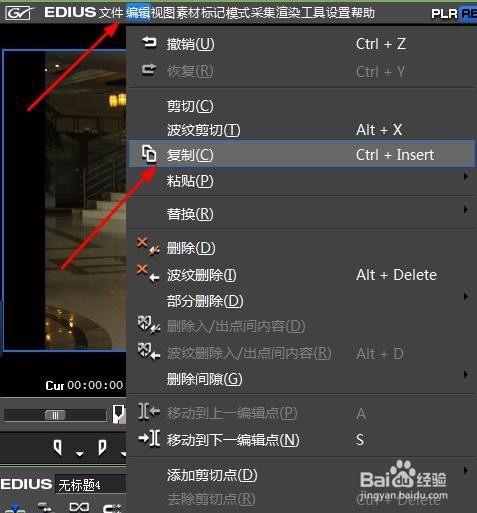This screenshot has height=513, width=477.
Task: Click the copy icon beside 复制
Action: point(149,154)
